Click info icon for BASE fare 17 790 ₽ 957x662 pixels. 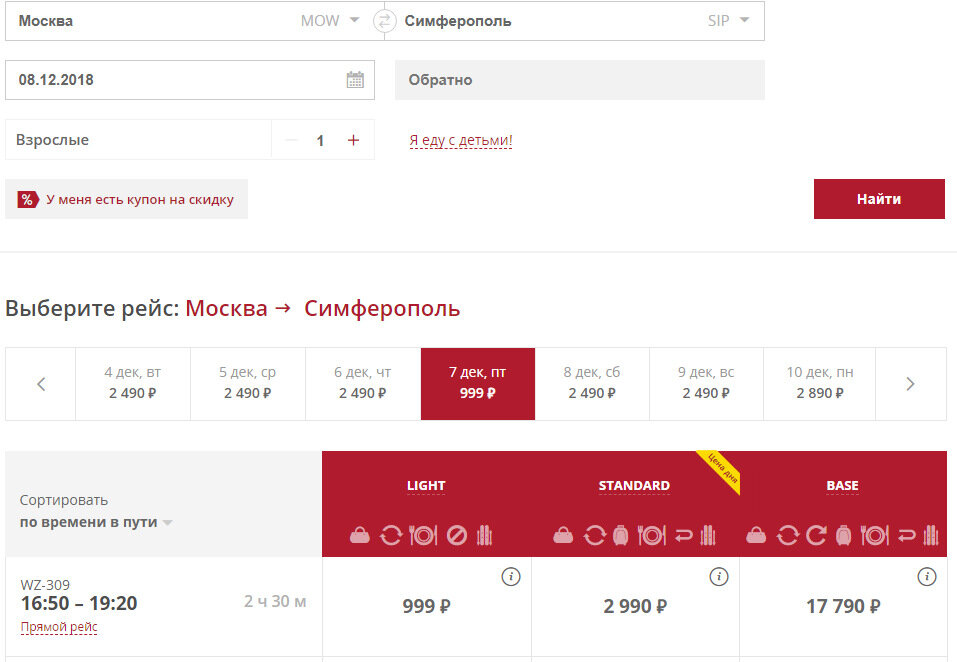coord(927,577)
